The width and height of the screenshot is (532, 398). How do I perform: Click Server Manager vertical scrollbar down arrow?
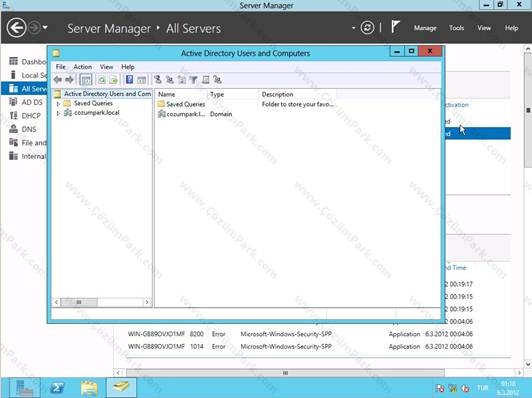(x=528, y=364)
